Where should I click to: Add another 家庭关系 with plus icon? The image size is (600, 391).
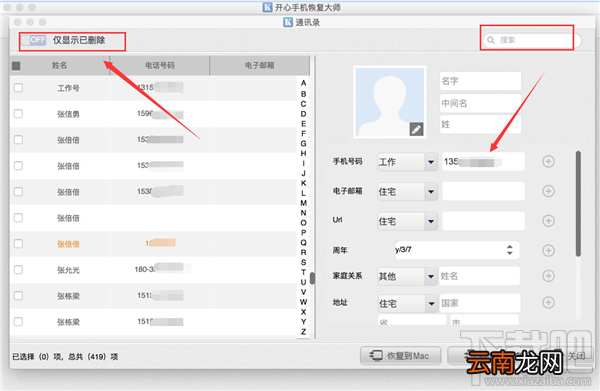tap(548, 276)
